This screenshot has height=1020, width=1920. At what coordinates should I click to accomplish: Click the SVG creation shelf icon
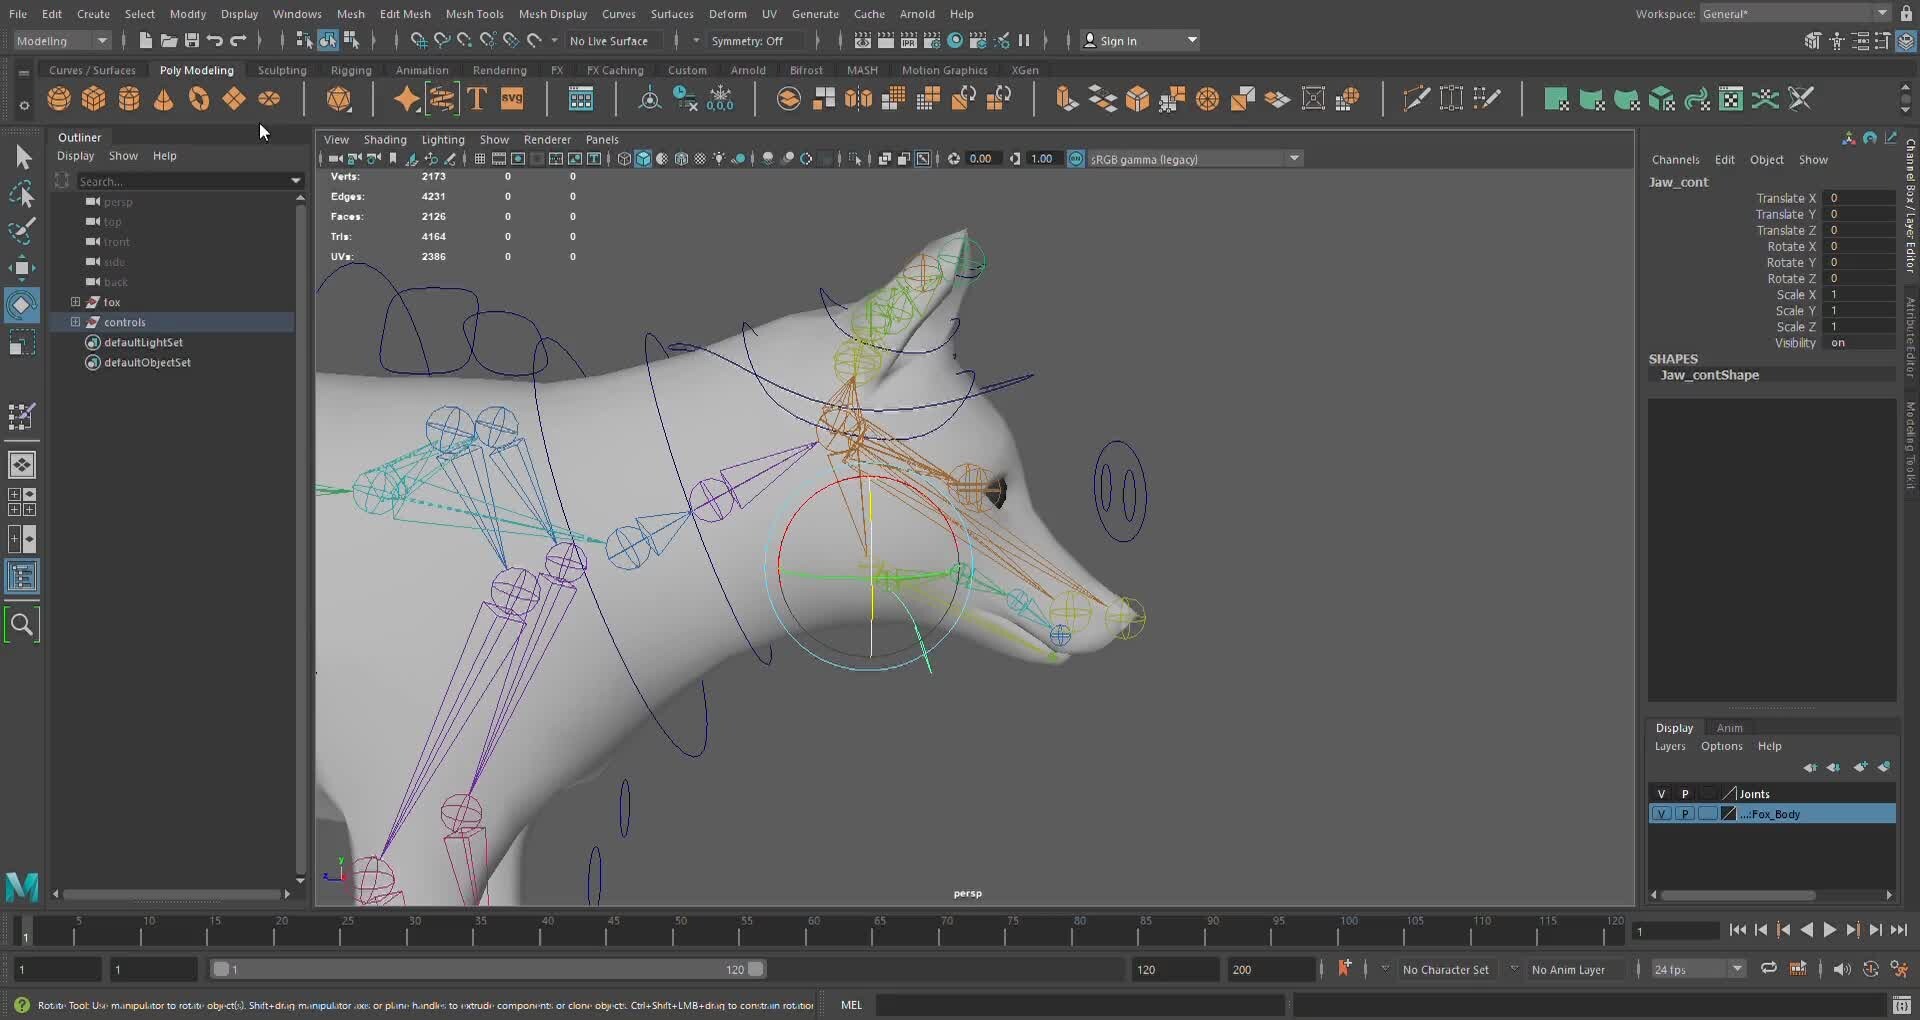coord(512,98)
